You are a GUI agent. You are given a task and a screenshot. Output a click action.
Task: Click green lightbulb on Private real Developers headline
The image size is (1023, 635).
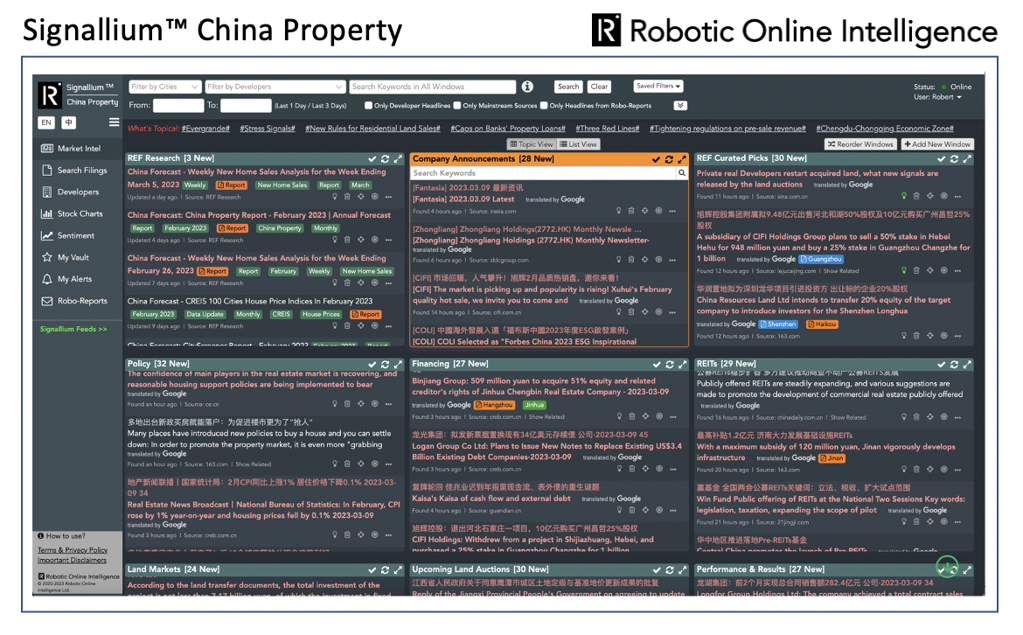(904, 196)
